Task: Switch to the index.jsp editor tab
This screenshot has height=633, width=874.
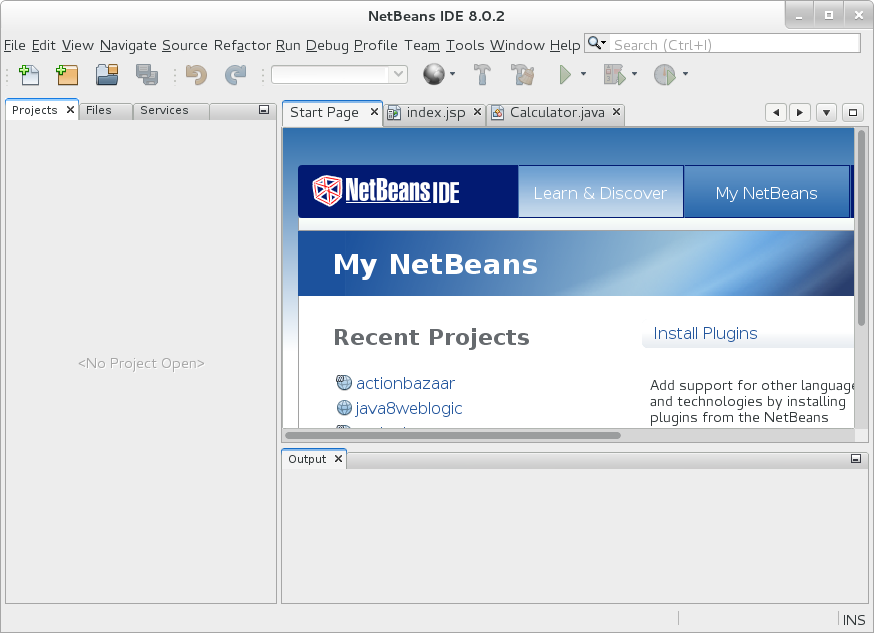Action: tap(435, 113)
